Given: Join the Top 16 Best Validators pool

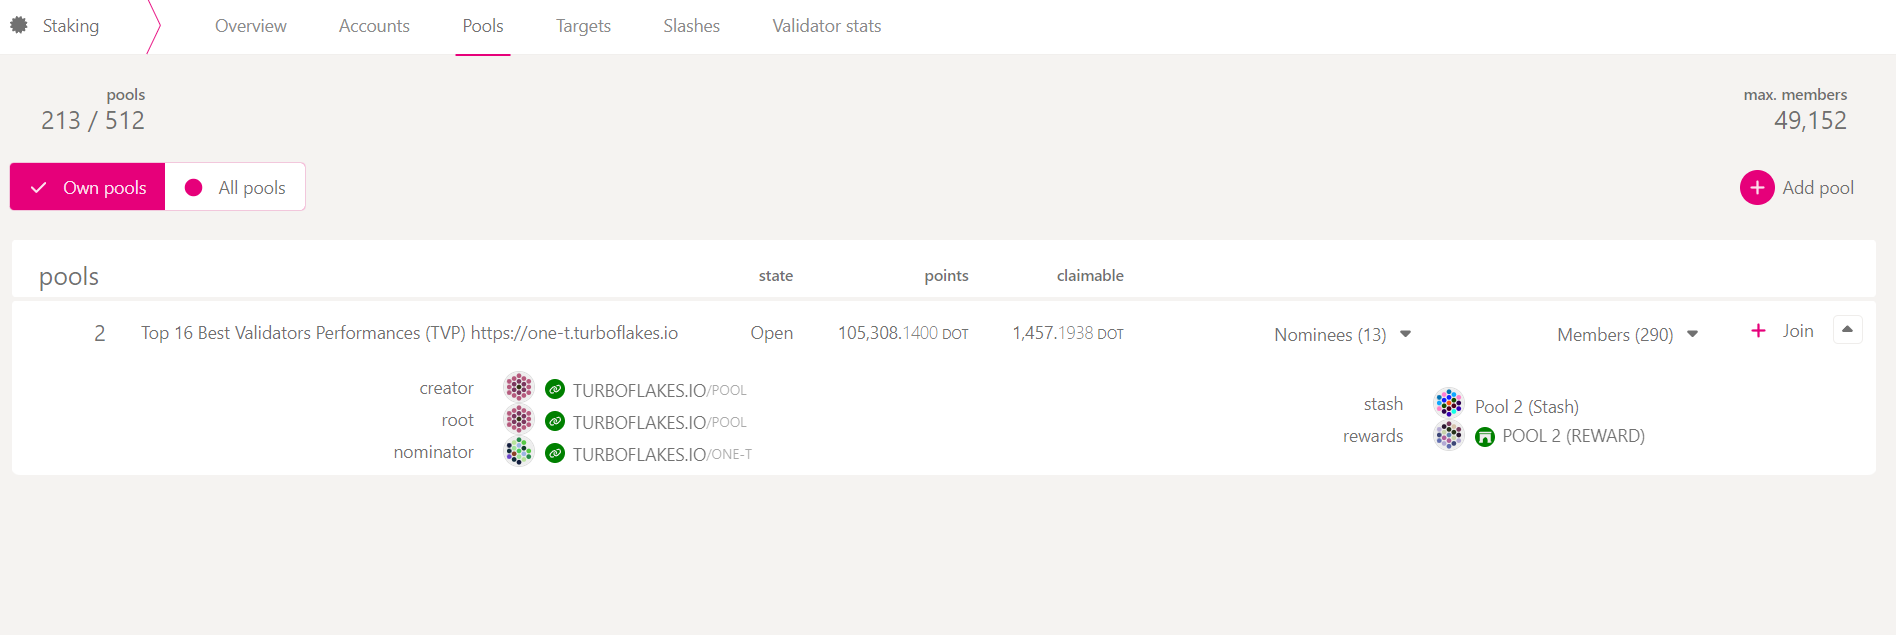Looking at the screenshot, I should click(1782, 331).
